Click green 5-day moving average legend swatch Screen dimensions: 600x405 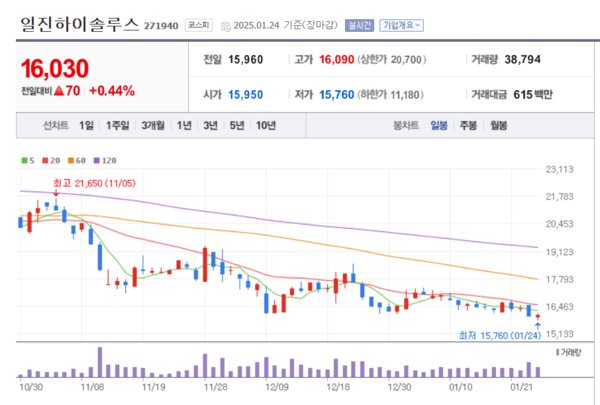24,160
